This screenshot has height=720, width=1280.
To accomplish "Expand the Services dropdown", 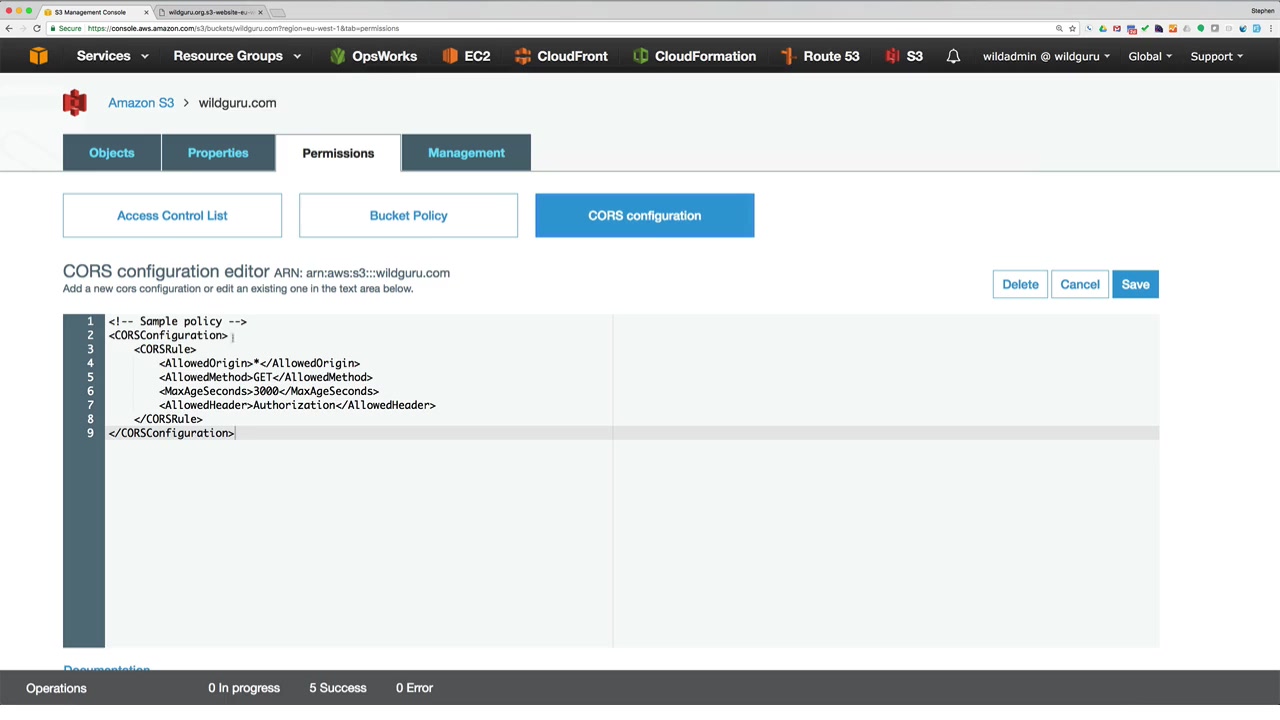I will [x=112, y=56].
